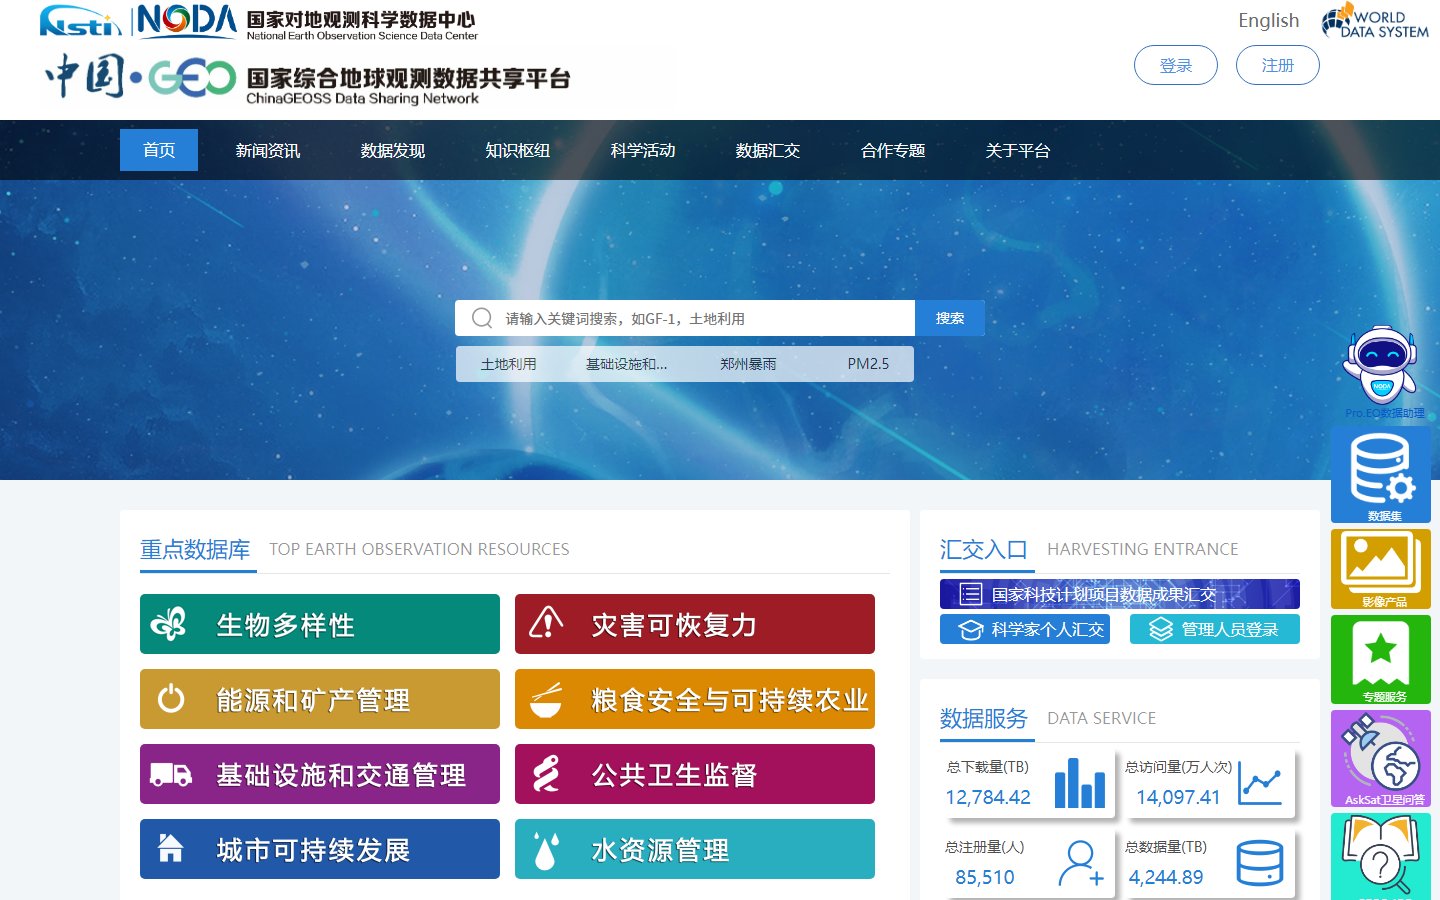This screenshot has height=900, width=1440.
Task: Open the 新闻资讯 menu
Action: (268, 150)
